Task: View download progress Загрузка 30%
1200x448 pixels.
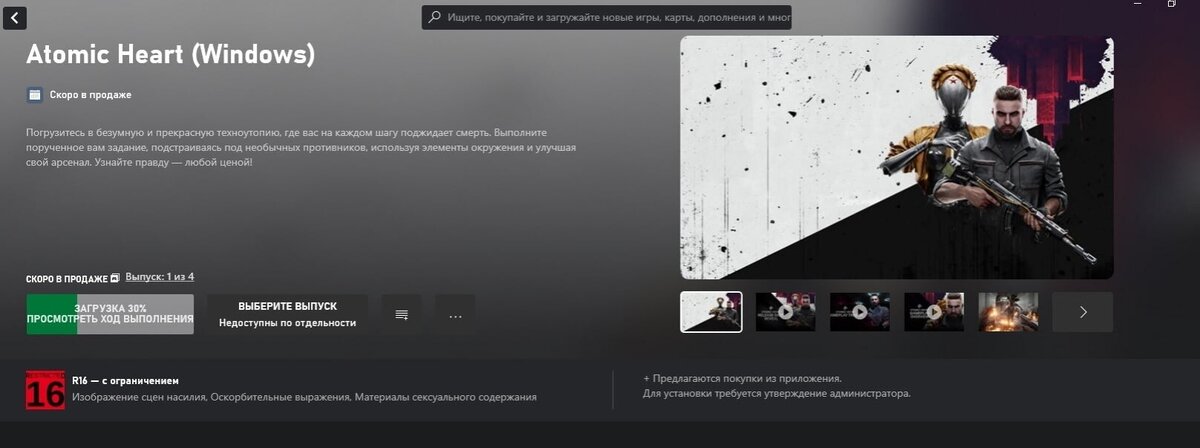Action: 110,314
